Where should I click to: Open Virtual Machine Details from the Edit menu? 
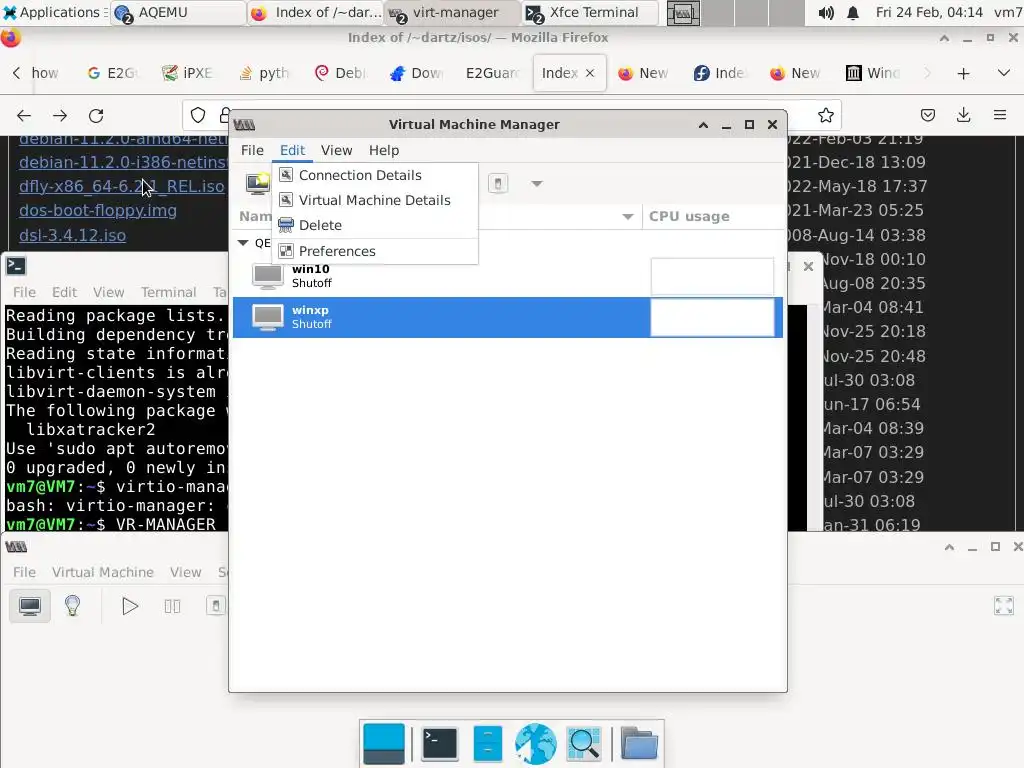(x=375, y=200)
